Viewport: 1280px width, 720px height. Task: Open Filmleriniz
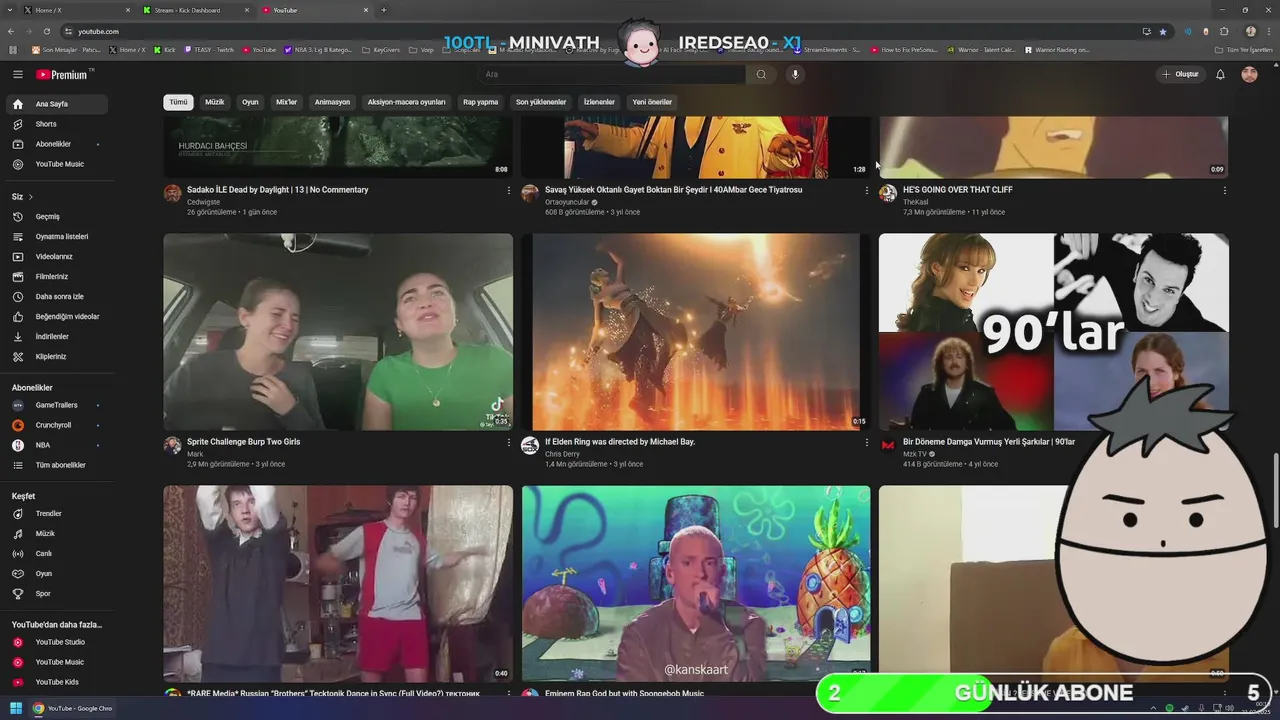click(57, 276)
